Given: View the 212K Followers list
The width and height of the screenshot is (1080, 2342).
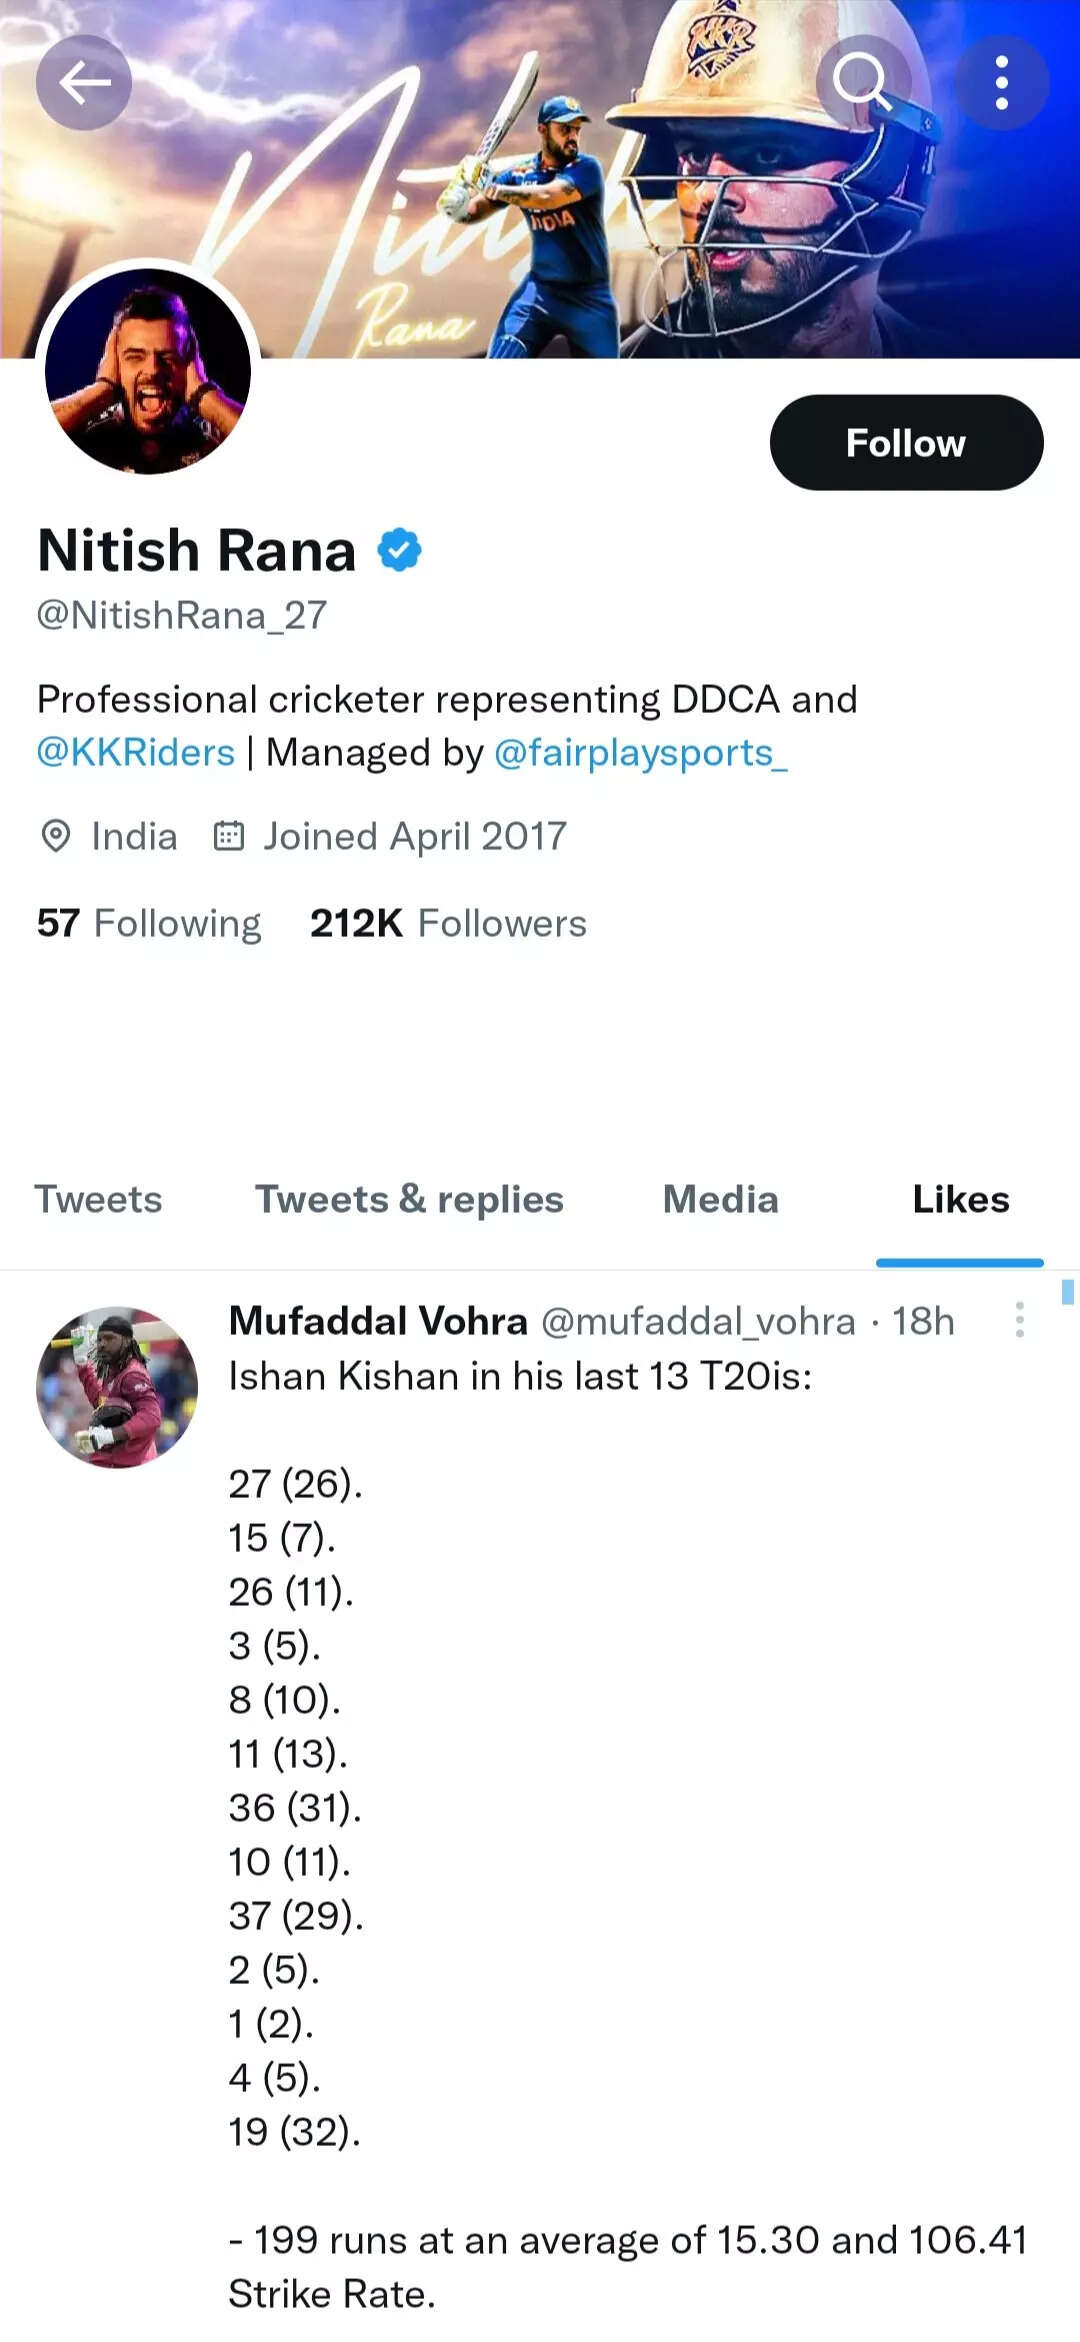Looking at the screenshot, I should tap(448, 922).
